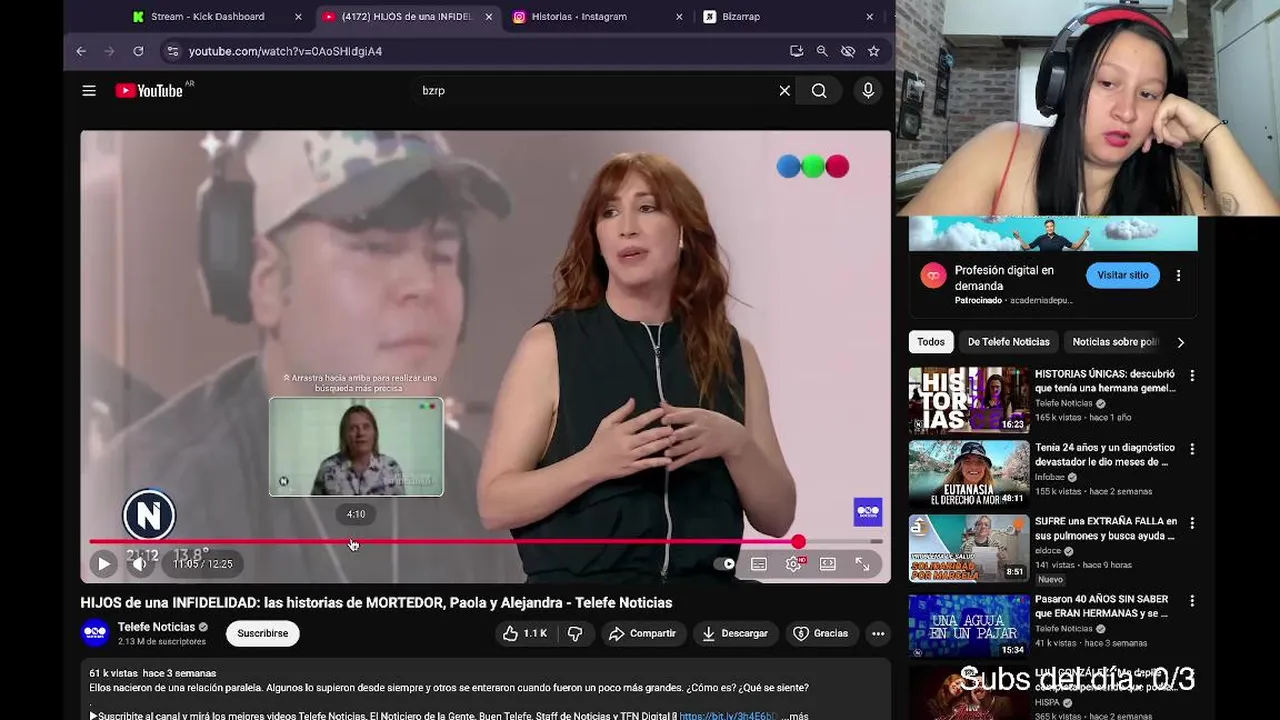The width and height of the screenshot is (1280, 720).
Task: Go back in the browser
Action: 81,51
